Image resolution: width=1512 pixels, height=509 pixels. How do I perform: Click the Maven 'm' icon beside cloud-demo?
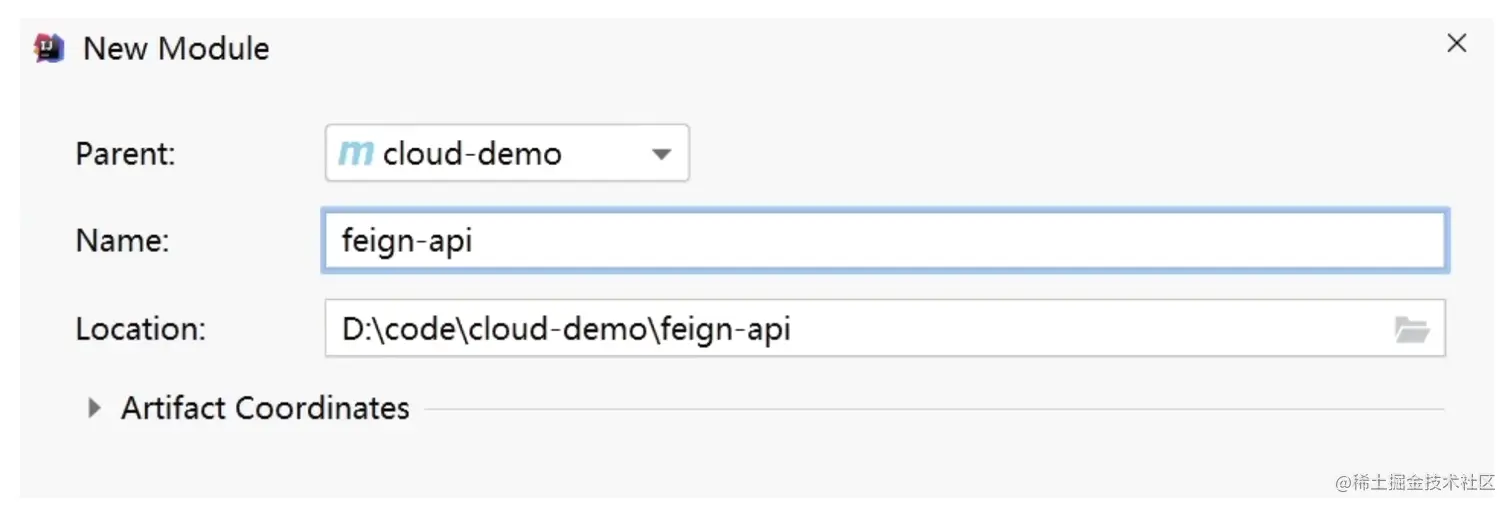pyautogui.click(x=355, y=153)
